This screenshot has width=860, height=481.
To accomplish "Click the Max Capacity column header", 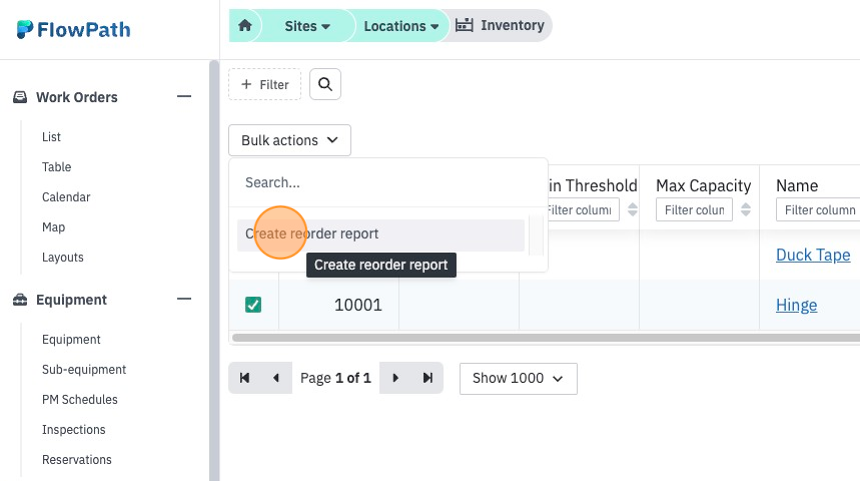I will 703,186.
